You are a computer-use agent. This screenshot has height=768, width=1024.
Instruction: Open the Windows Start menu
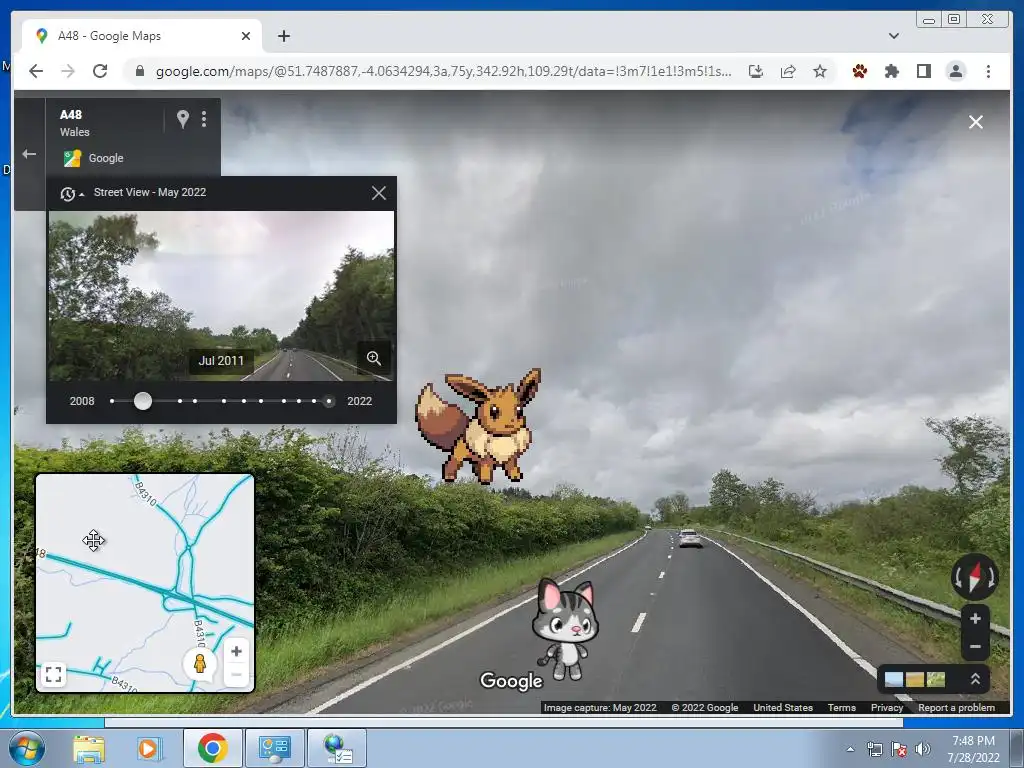tap(27, 748)
